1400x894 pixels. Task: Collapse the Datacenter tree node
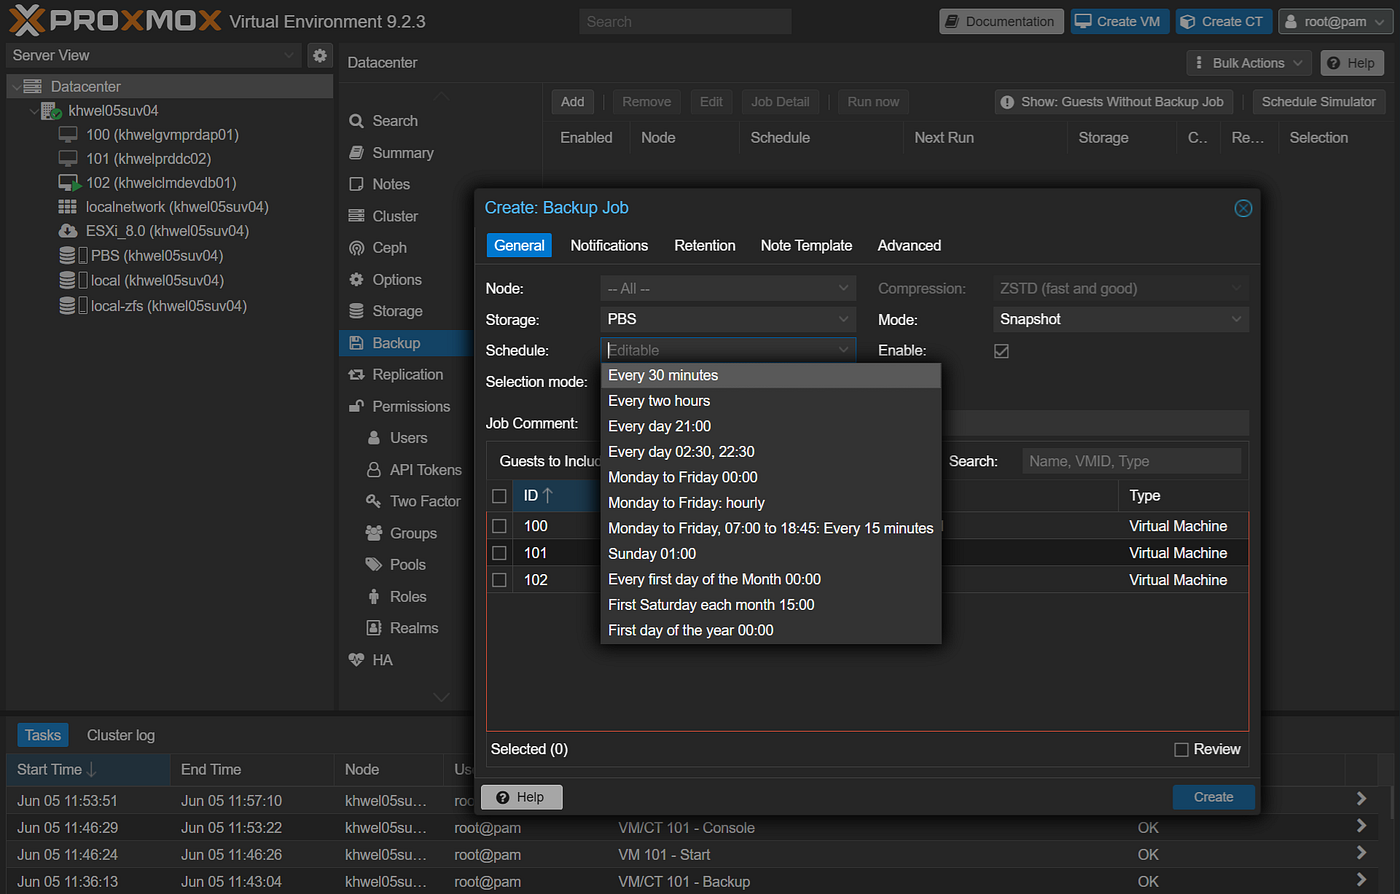pos(16,87)
